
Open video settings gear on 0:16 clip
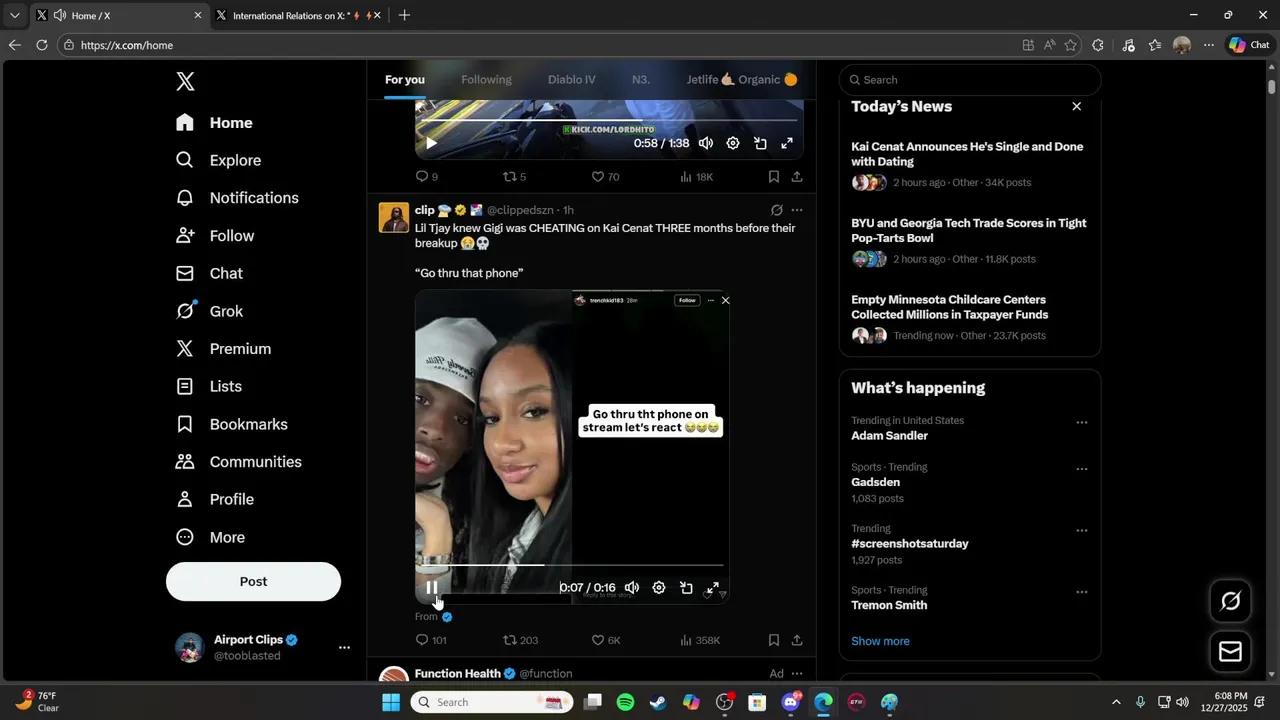(659, 588)
